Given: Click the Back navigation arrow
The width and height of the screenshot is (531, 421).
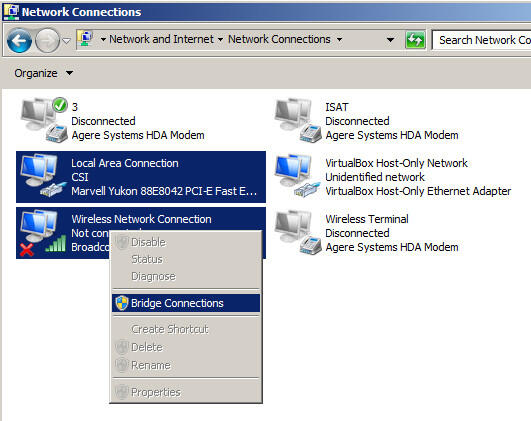Looking at the screenshot, I should click(x=19, y=41).
